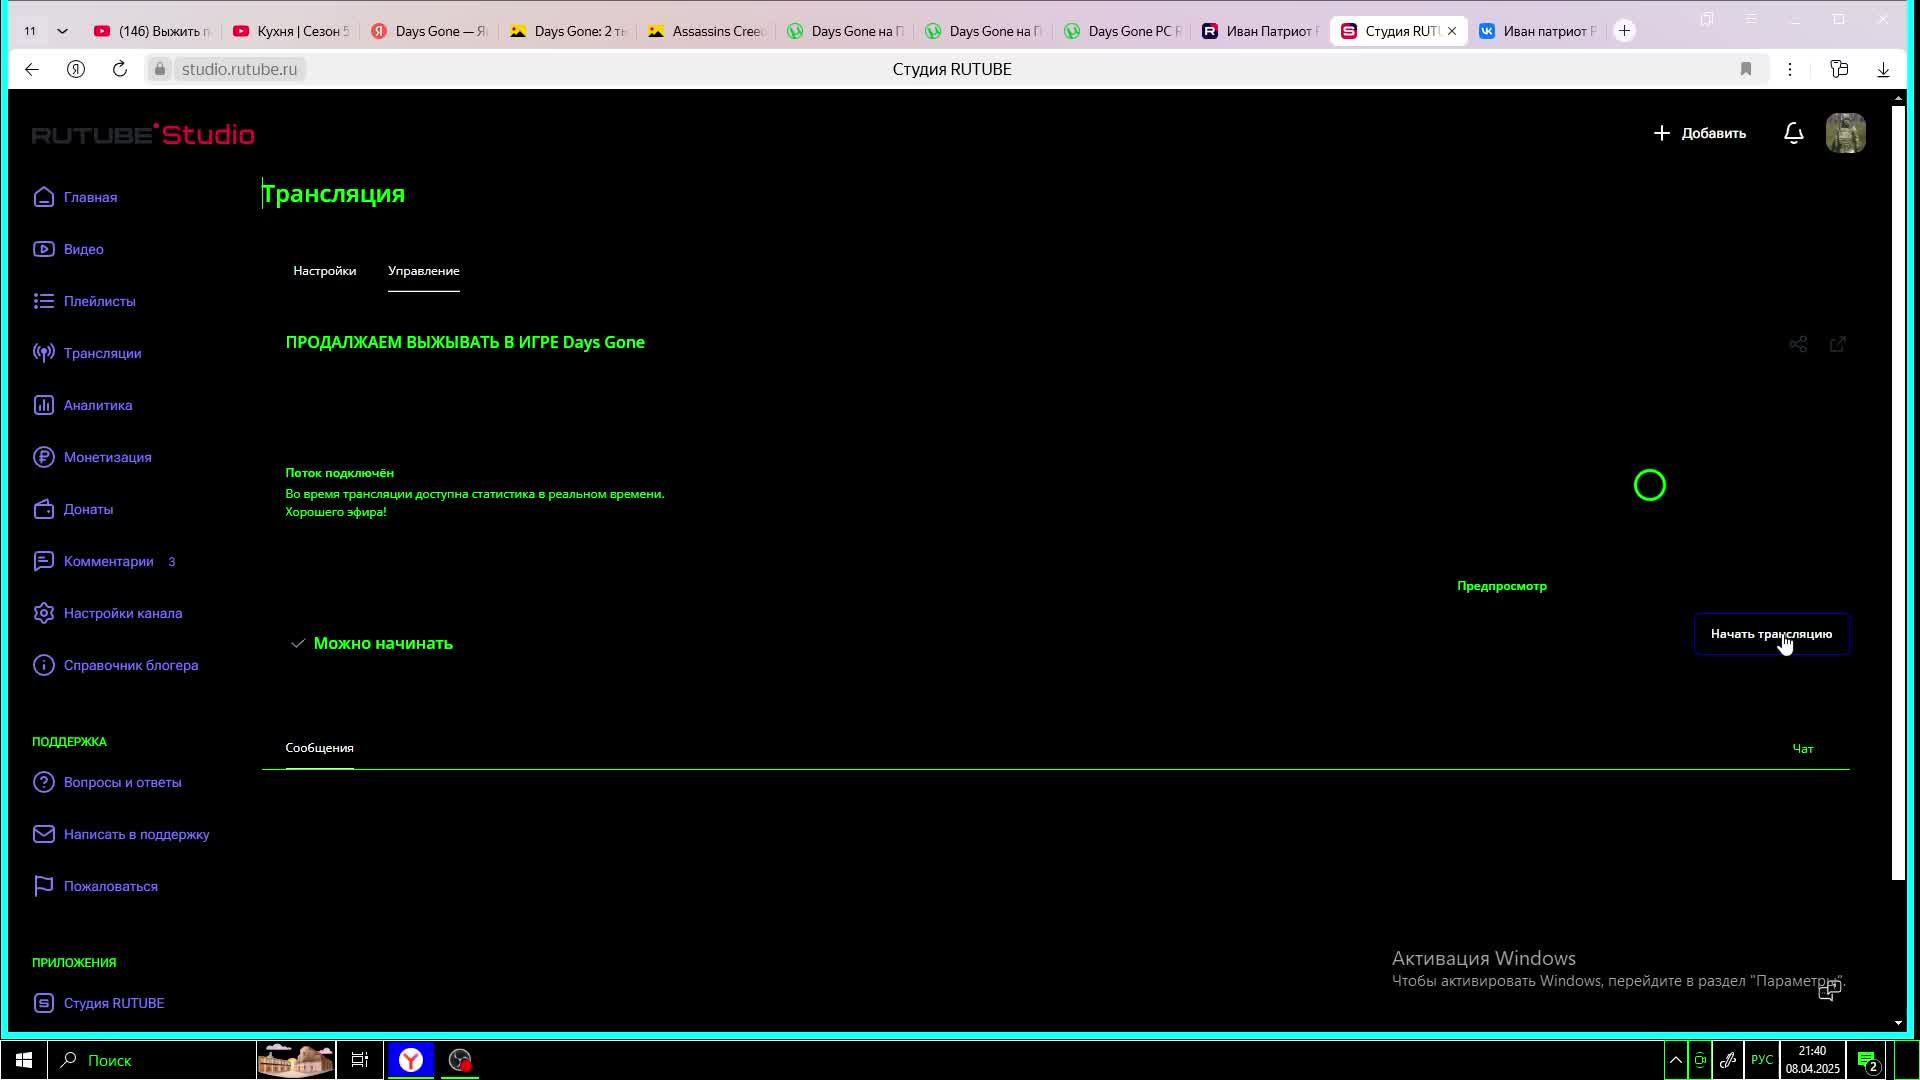The image size is (1920, 1080).
Task: Click the share stream icon
Action: [x=1798, y=344]
